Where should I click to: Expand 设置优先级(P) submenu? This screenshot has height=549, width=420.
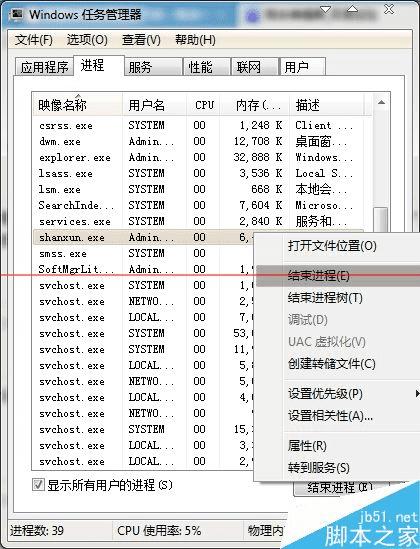(x=337, y=394)
